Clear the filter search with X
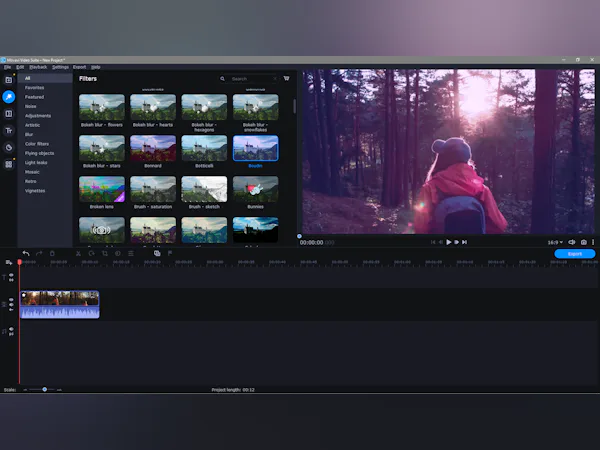 click(275, 79)
